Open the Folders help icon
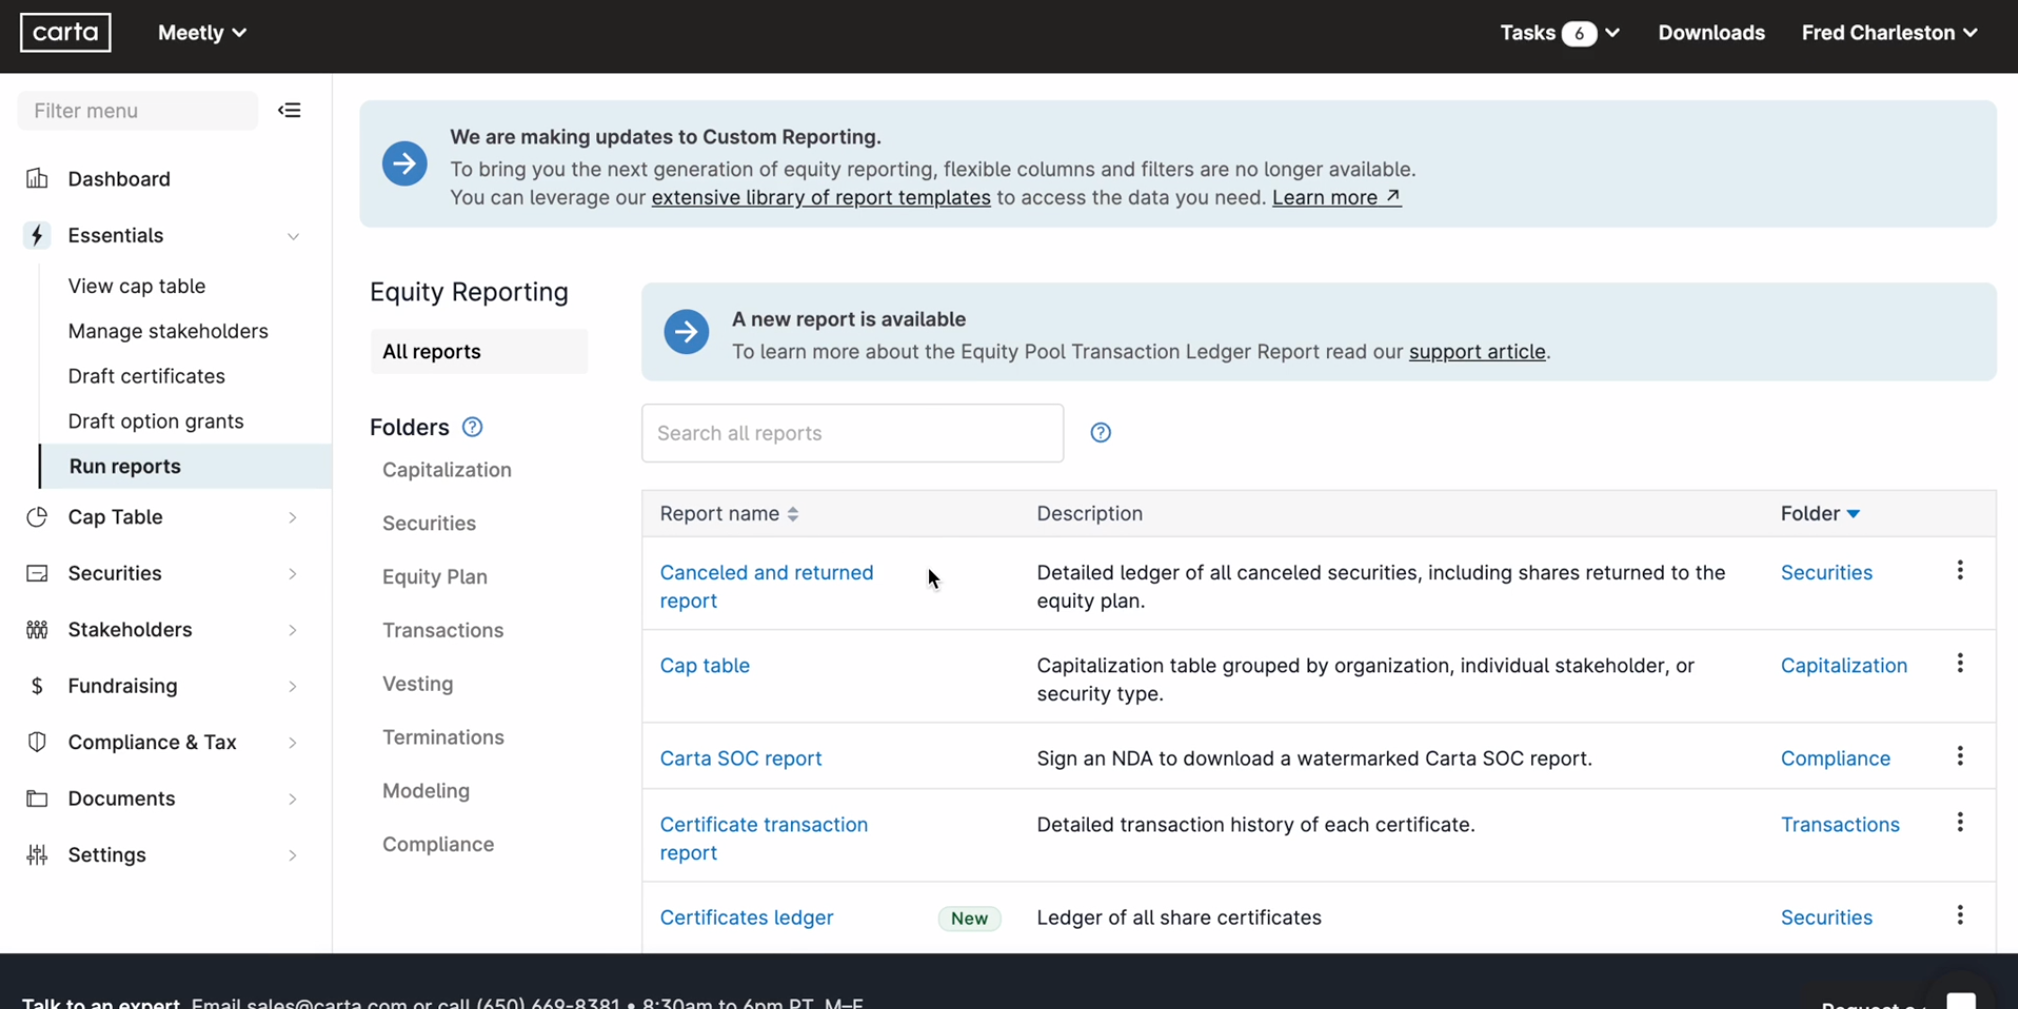Viewport: 2018px width, 1009px height. coord(472,427)
